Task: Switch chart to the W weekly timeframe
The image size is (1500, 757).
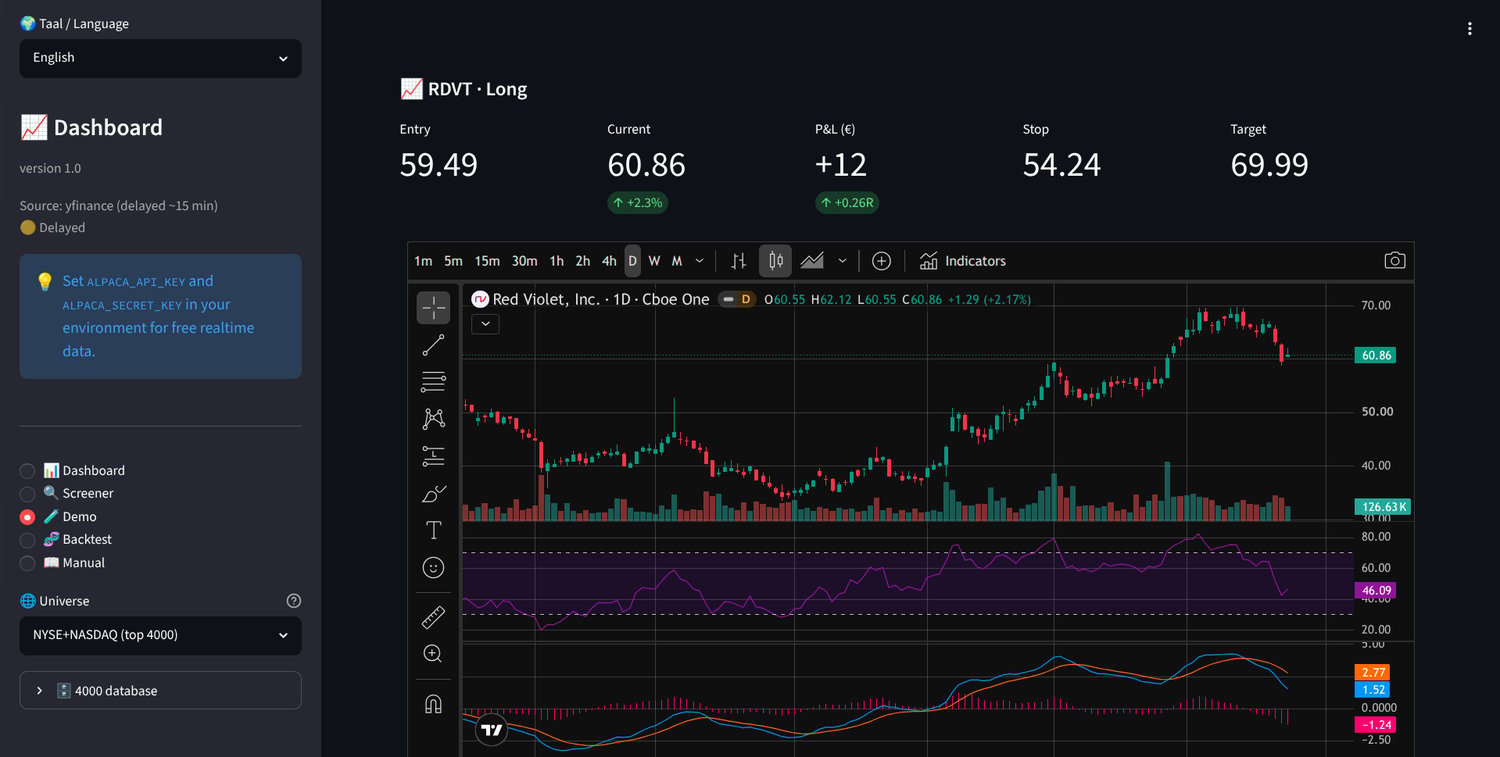Action: [x=654, y=261]
